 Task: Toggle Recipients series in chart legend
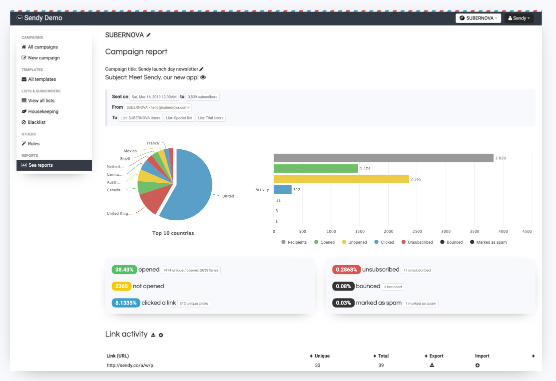(x=294, y=242)
